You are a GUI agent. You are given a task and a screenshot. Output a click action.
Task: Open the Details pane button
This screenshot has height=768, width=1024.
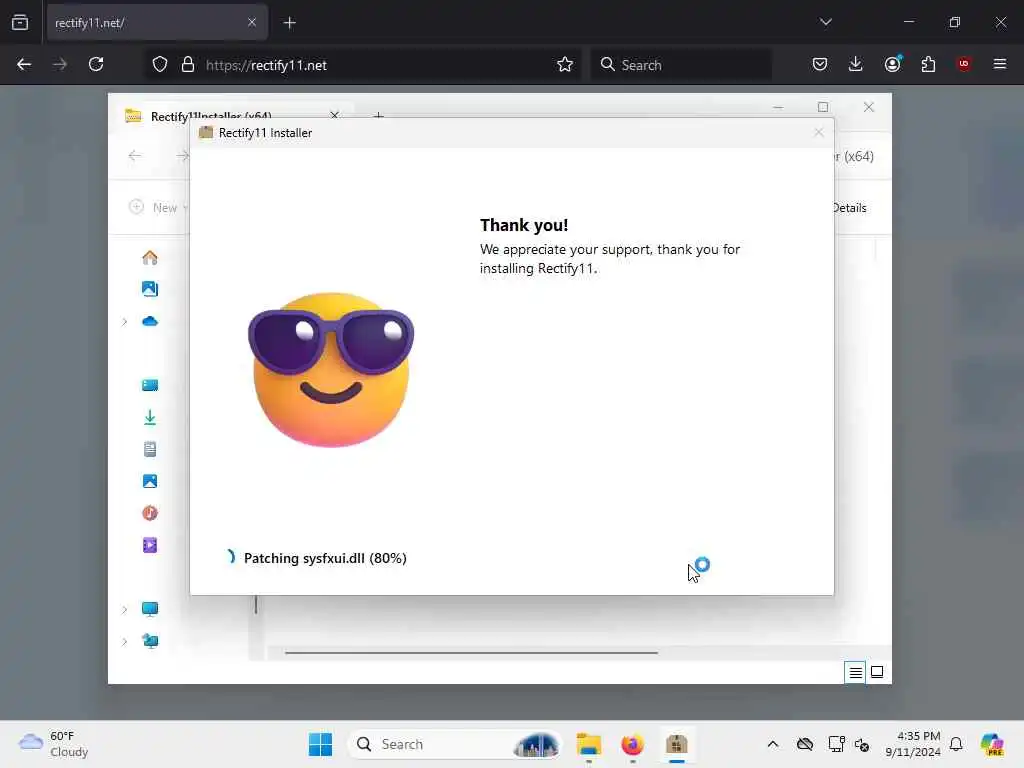tap(850, 208)
